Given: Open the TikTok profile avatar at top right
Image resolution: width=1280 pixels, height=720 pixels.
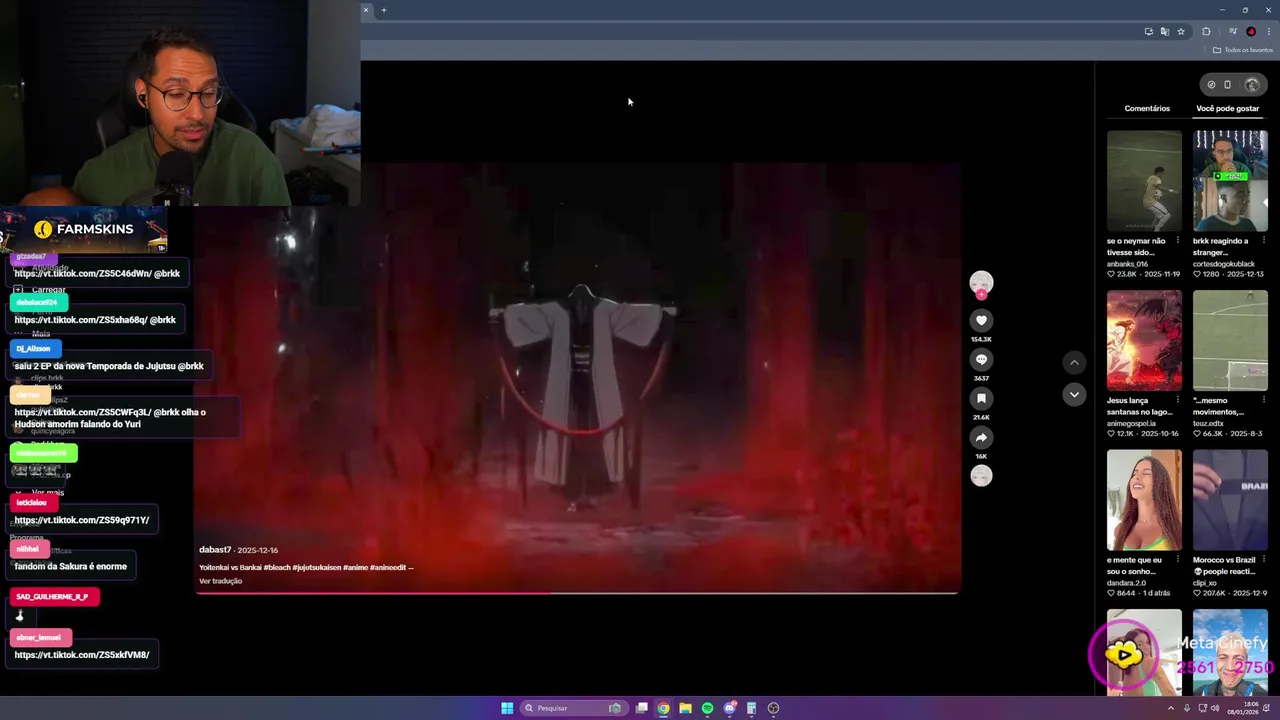Looking at the screenshot, I should pos(1251,84).
